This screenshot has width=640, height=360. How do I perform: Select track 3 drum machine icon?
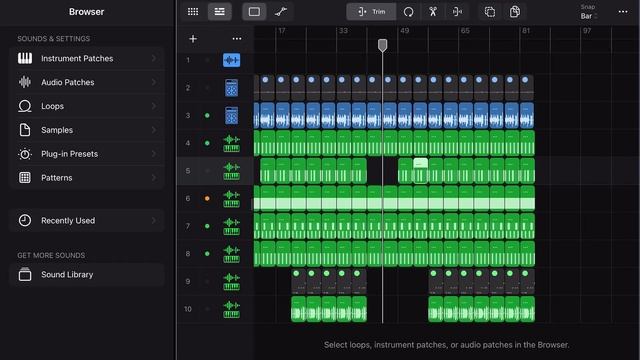pos(231,116)
